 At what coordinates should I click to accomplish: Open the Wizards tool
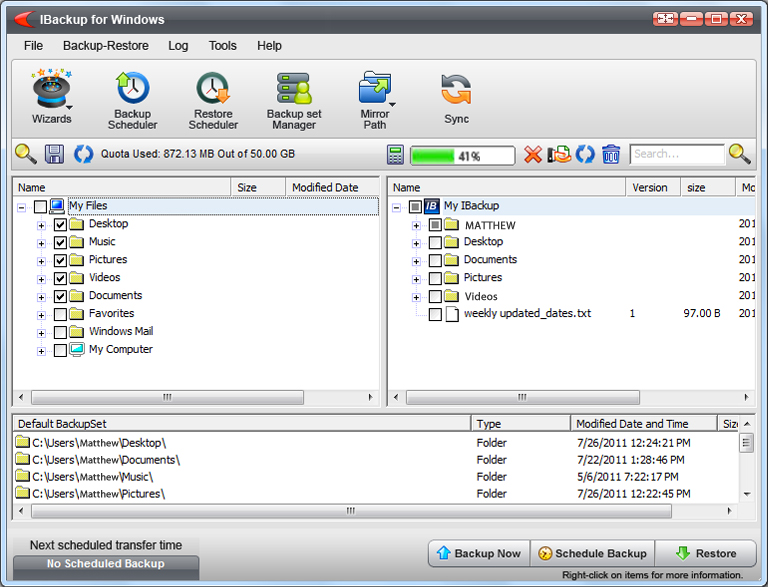pyautogui.click(x=51, y=96)
